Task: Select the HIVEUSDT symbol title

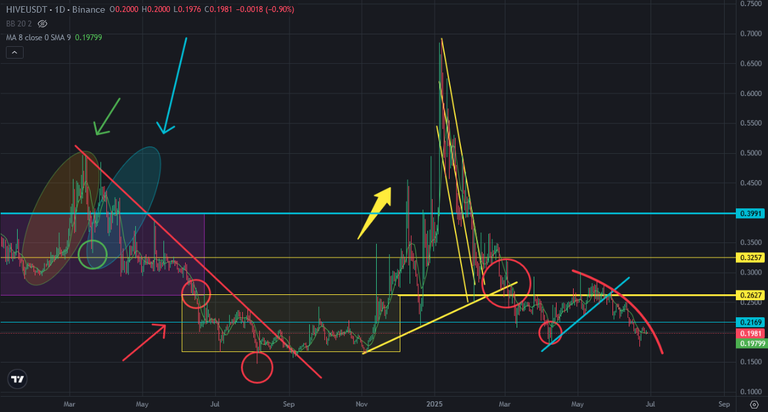Action: click(28, 9)
